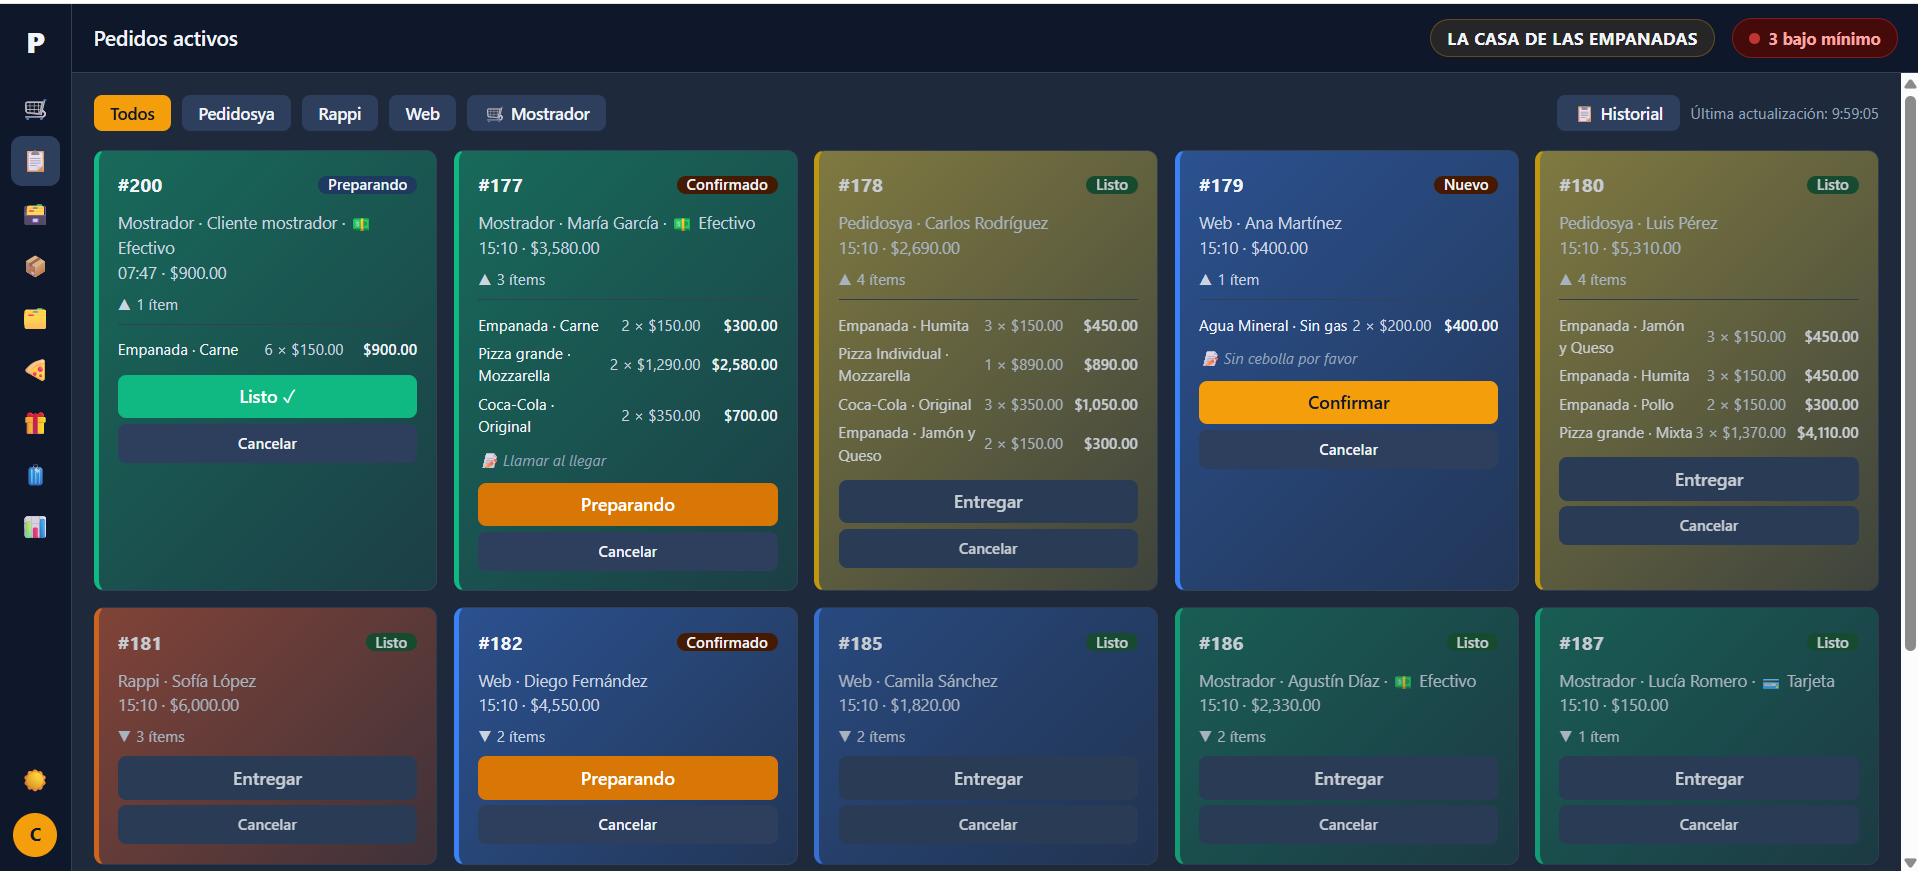1918x871 pixels.
Task: Select the Mostrador filter tab
Action: click(537, 114)
